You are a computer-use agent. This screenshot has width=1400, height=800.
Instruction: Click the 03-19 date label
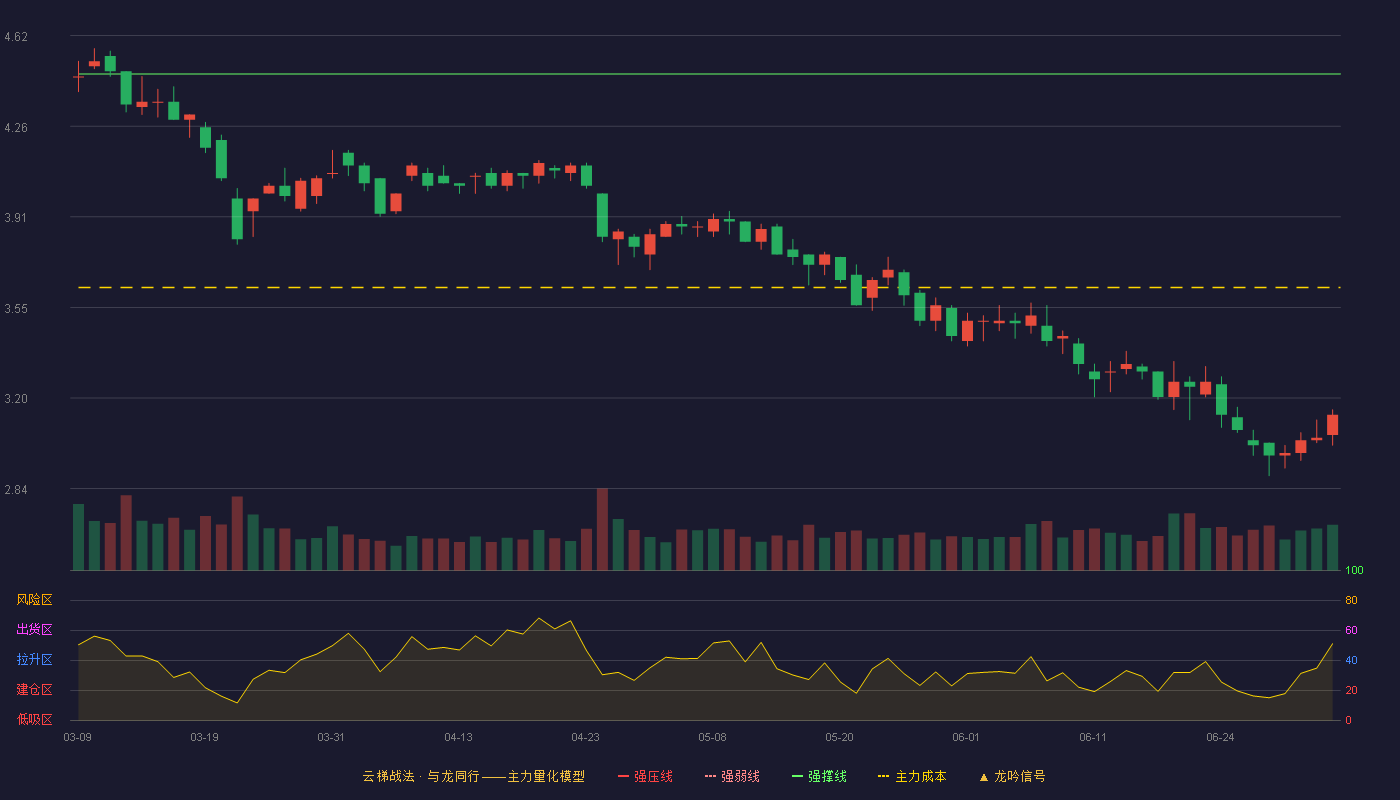[x=204, y=737]
